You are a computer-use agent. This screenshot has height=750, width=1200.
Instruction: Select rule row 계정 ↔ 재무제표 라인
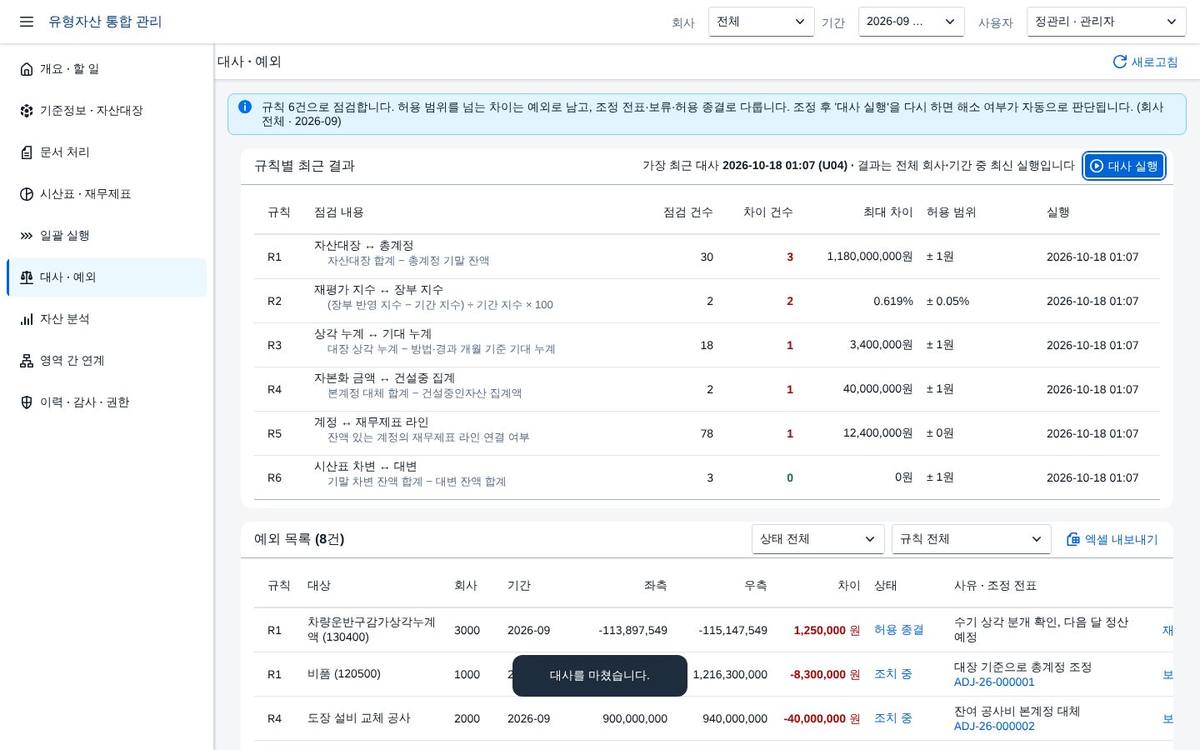pos(706,433)
